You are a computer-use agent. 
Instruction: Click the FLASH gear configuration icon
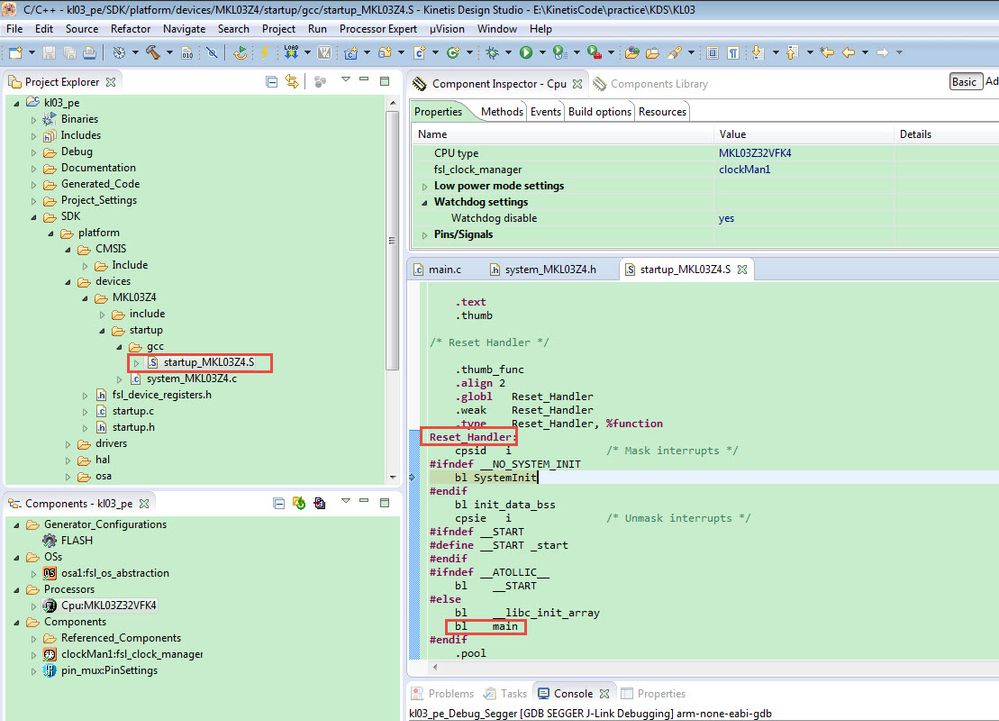pyautogui.click(x=50, y=540)
